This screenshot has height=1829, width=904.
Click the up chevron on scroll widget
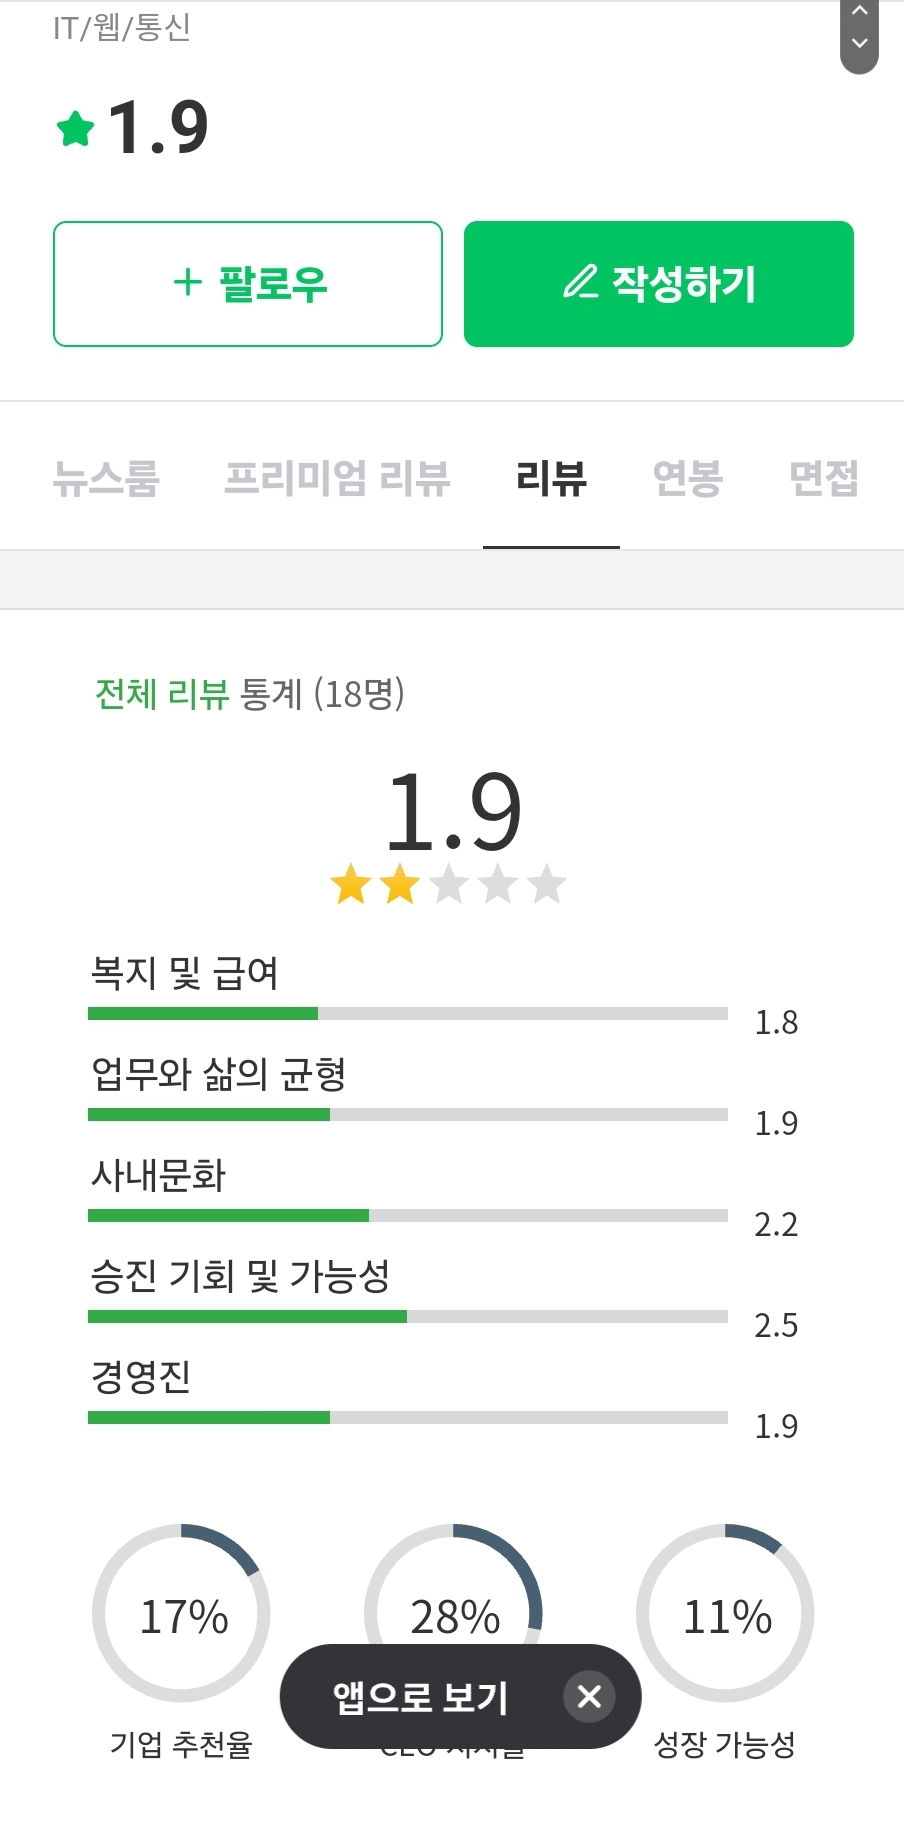859,11
